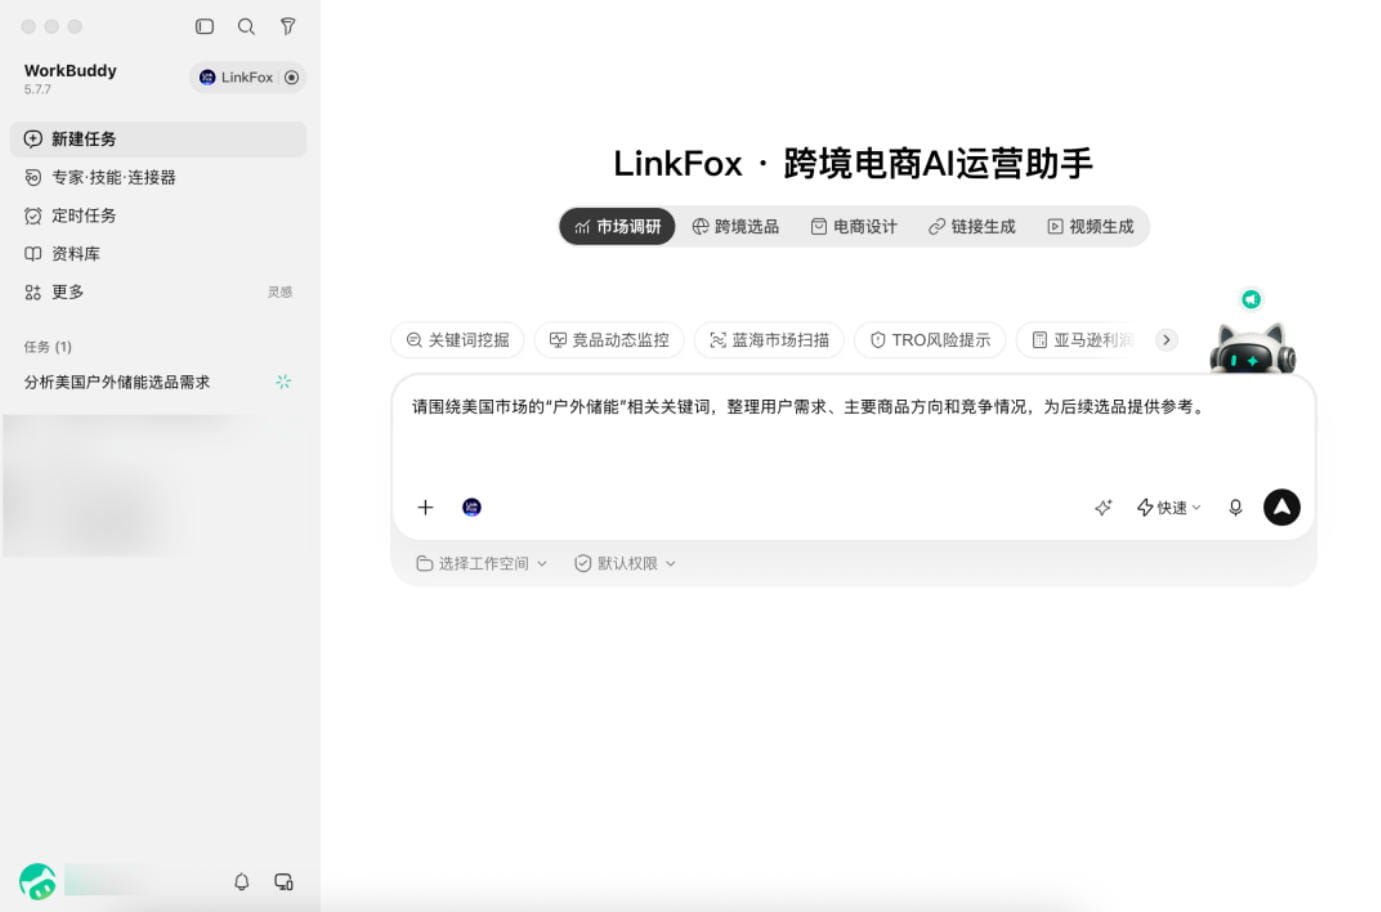Screen dimensions: 1381x912
Task: Click the robot cat mascot
Action: pyautogui.click(x=1252, y=349)
